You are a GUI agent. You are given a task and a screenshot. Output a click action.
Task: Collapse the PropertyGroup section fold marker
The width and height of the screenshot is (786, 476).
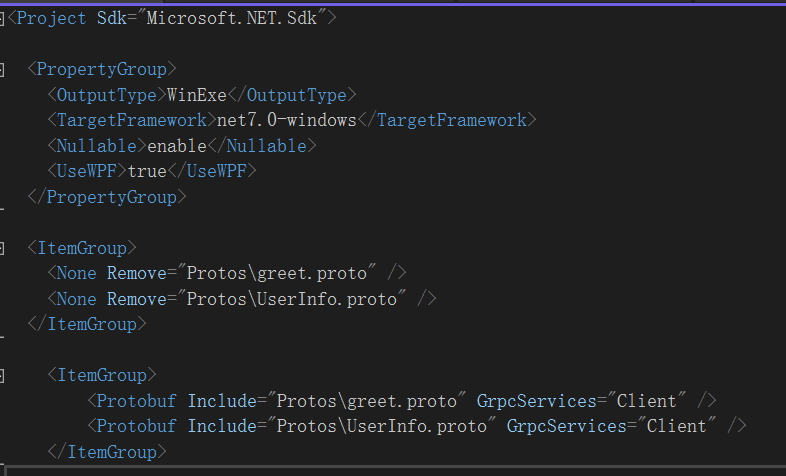click(2, 70)
